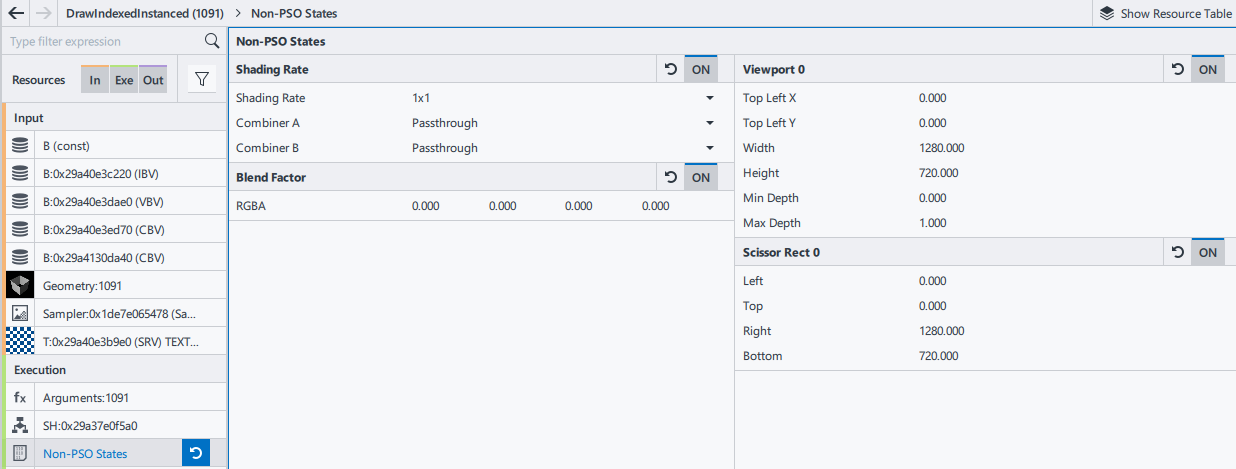Reset Non-PSO States in sidebar

196,454
